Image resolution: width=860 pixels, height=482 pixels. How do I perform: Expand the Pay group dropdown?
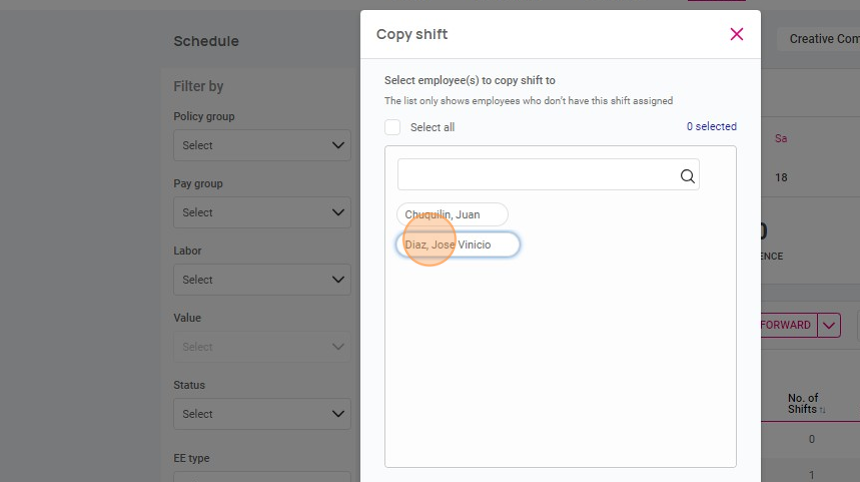261,213
